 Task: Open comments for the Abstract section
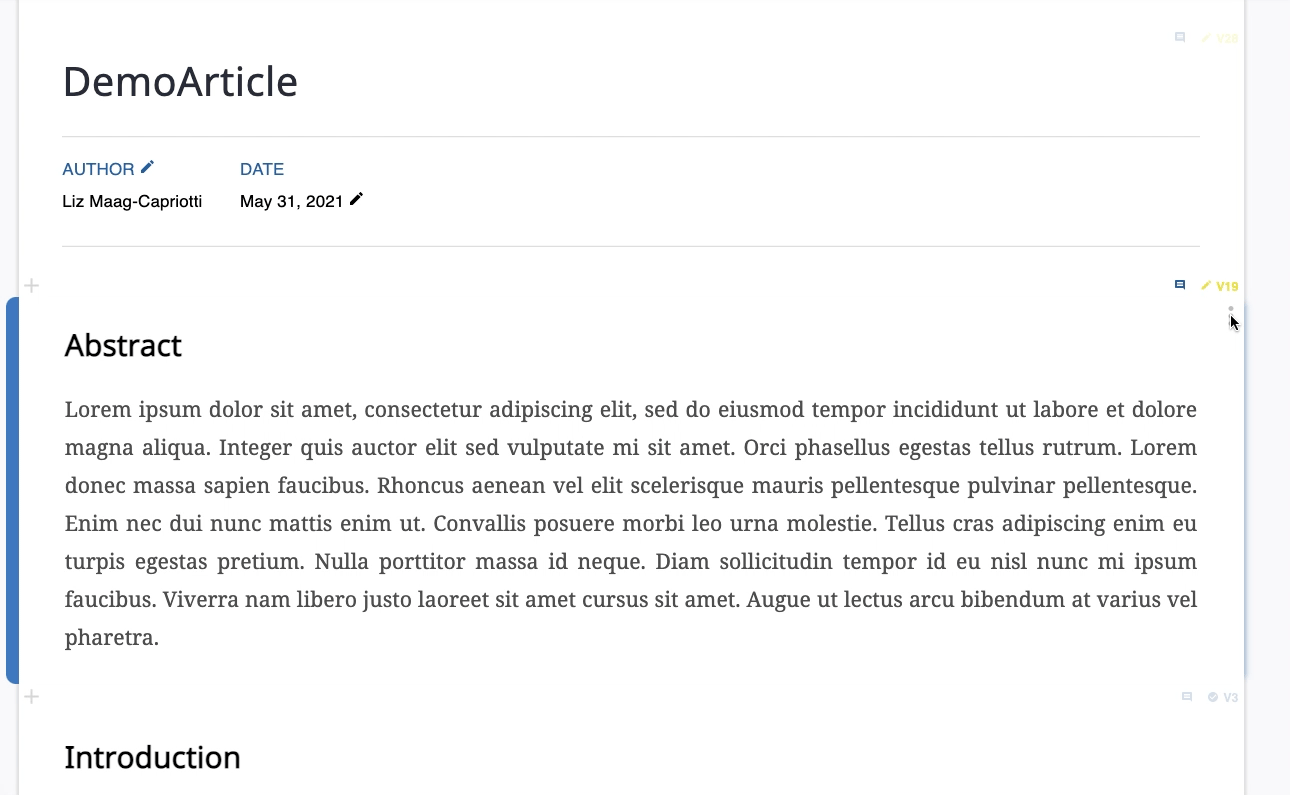pos(1180,285)
